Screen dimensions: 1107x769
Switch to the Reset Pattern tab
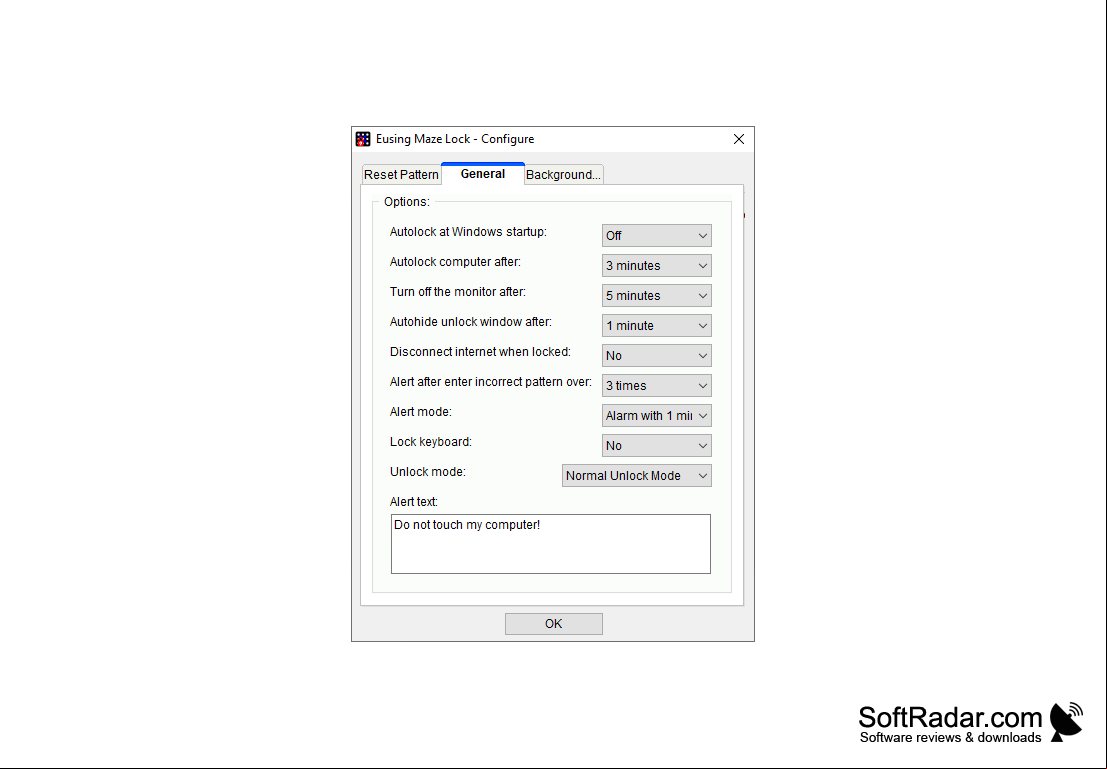tap(401, 174)
